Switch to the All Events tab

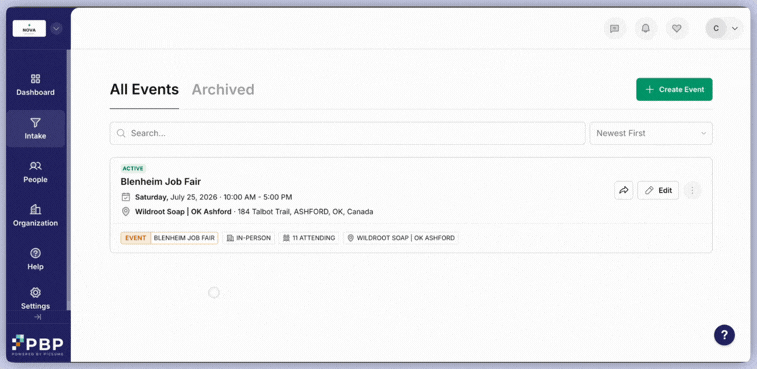point(144,89)
